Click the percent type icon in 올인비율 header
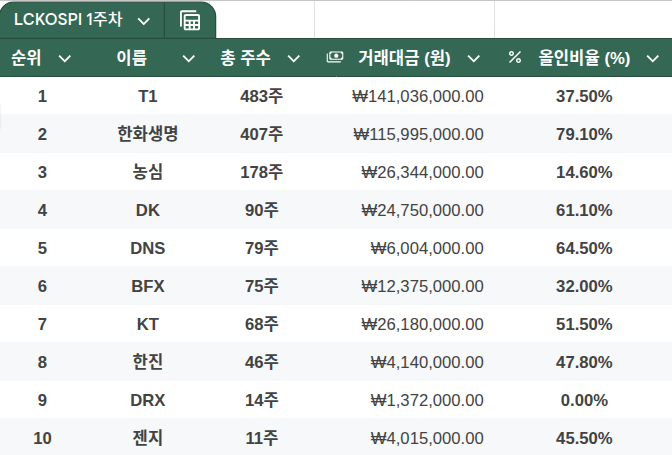This screenshot has height=455, width=672. [x=515, y=58]
